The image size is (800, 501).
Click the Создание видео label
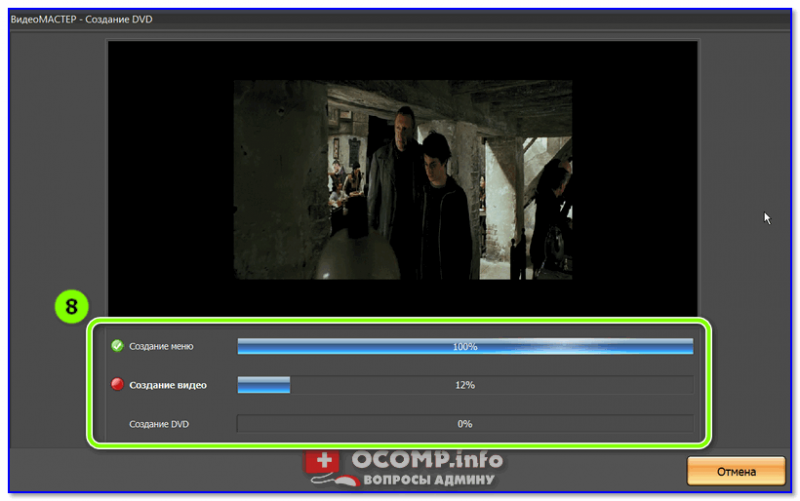tap(168, 385)
